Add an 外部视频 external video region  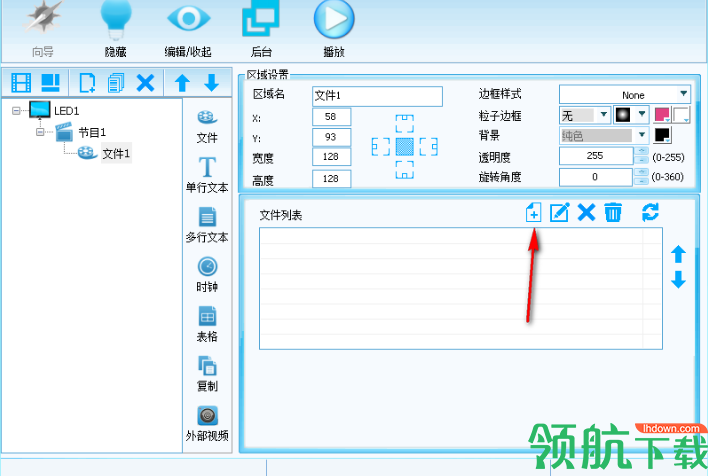[207, 424]
